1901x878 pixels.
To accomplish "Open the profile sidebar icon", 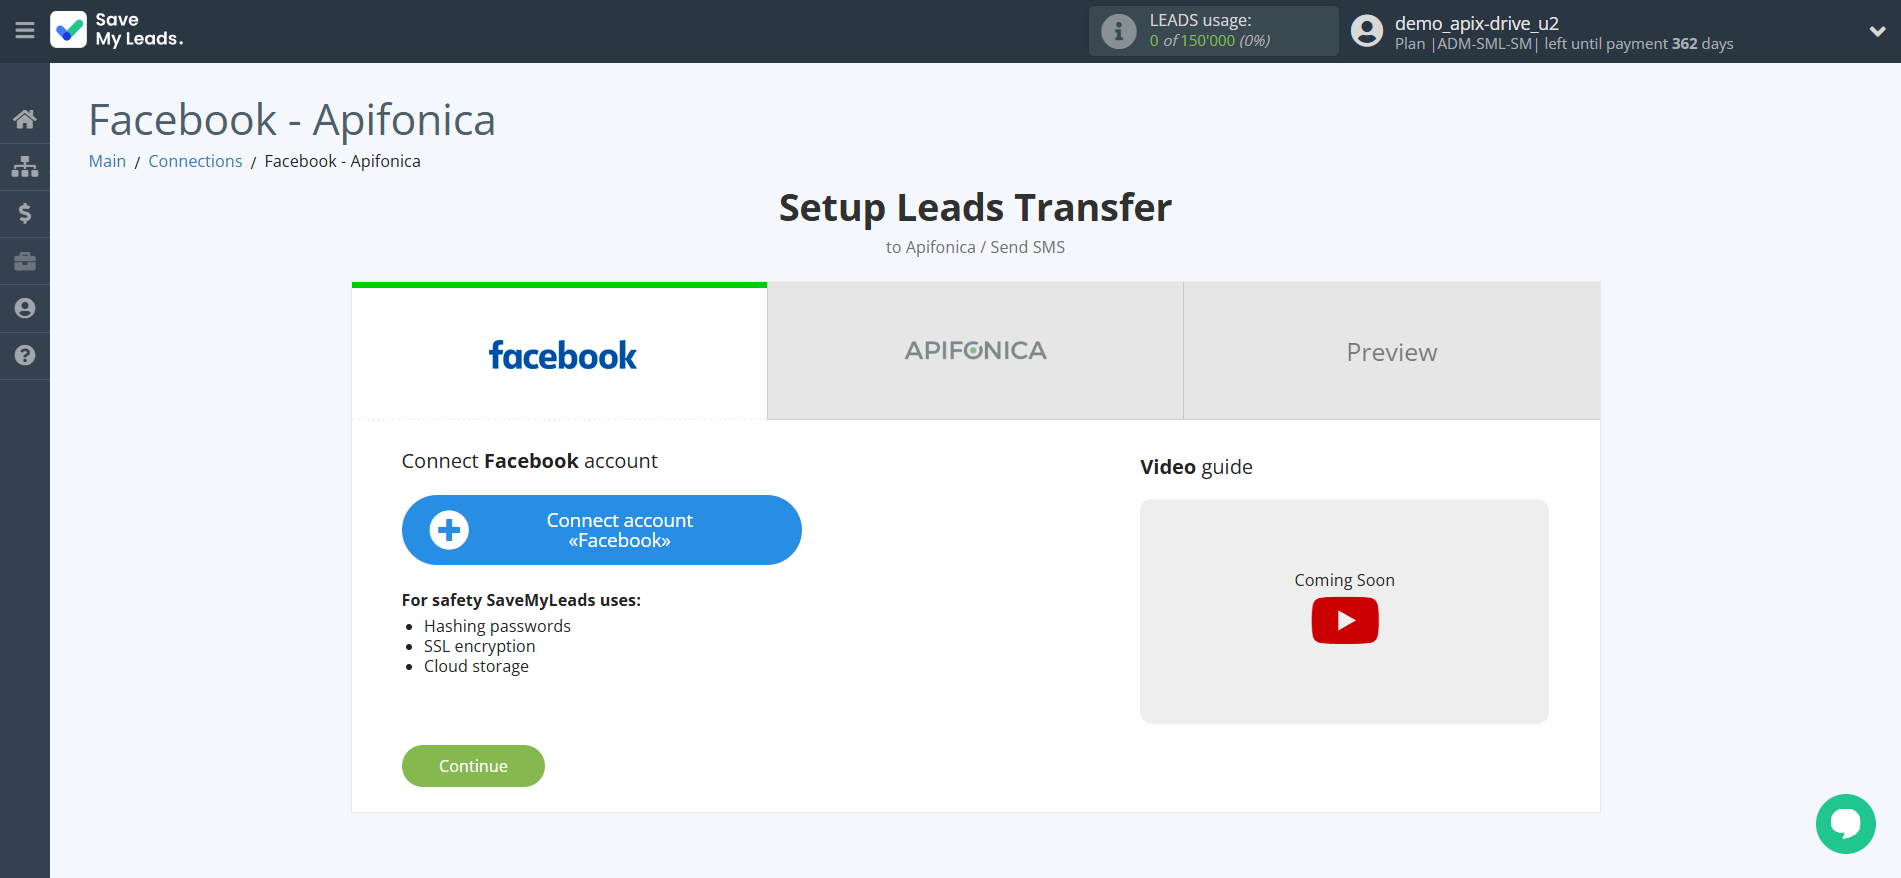I will [x=25, y=308].
